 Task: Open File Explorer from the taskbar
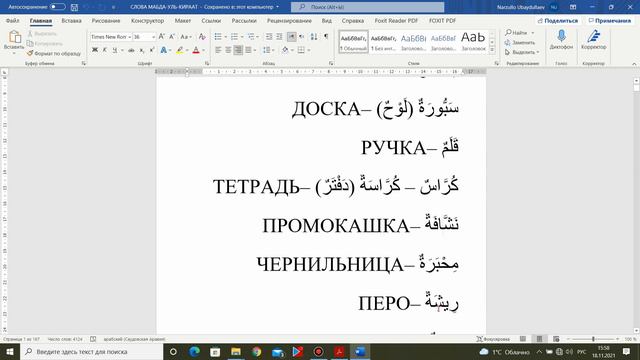pyautogui.click(x=236, y=351)
